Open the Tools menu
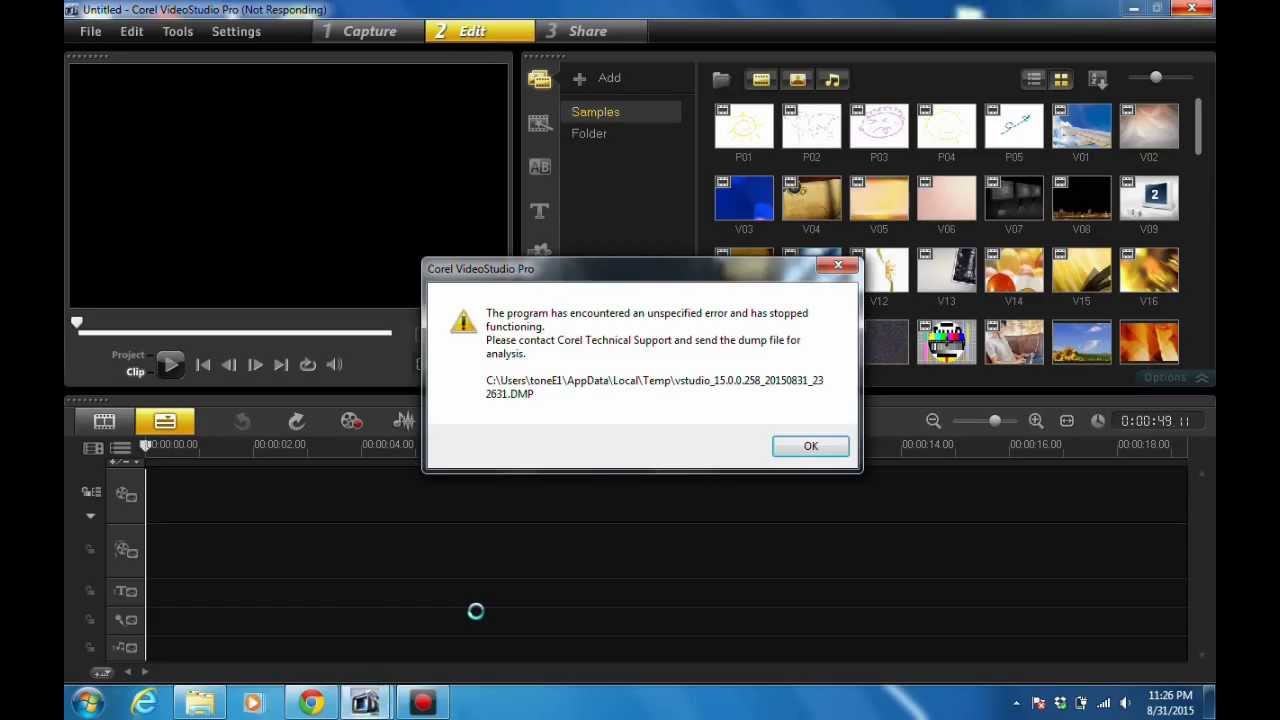The image size is (1280, 720). (x=178, y=31)
